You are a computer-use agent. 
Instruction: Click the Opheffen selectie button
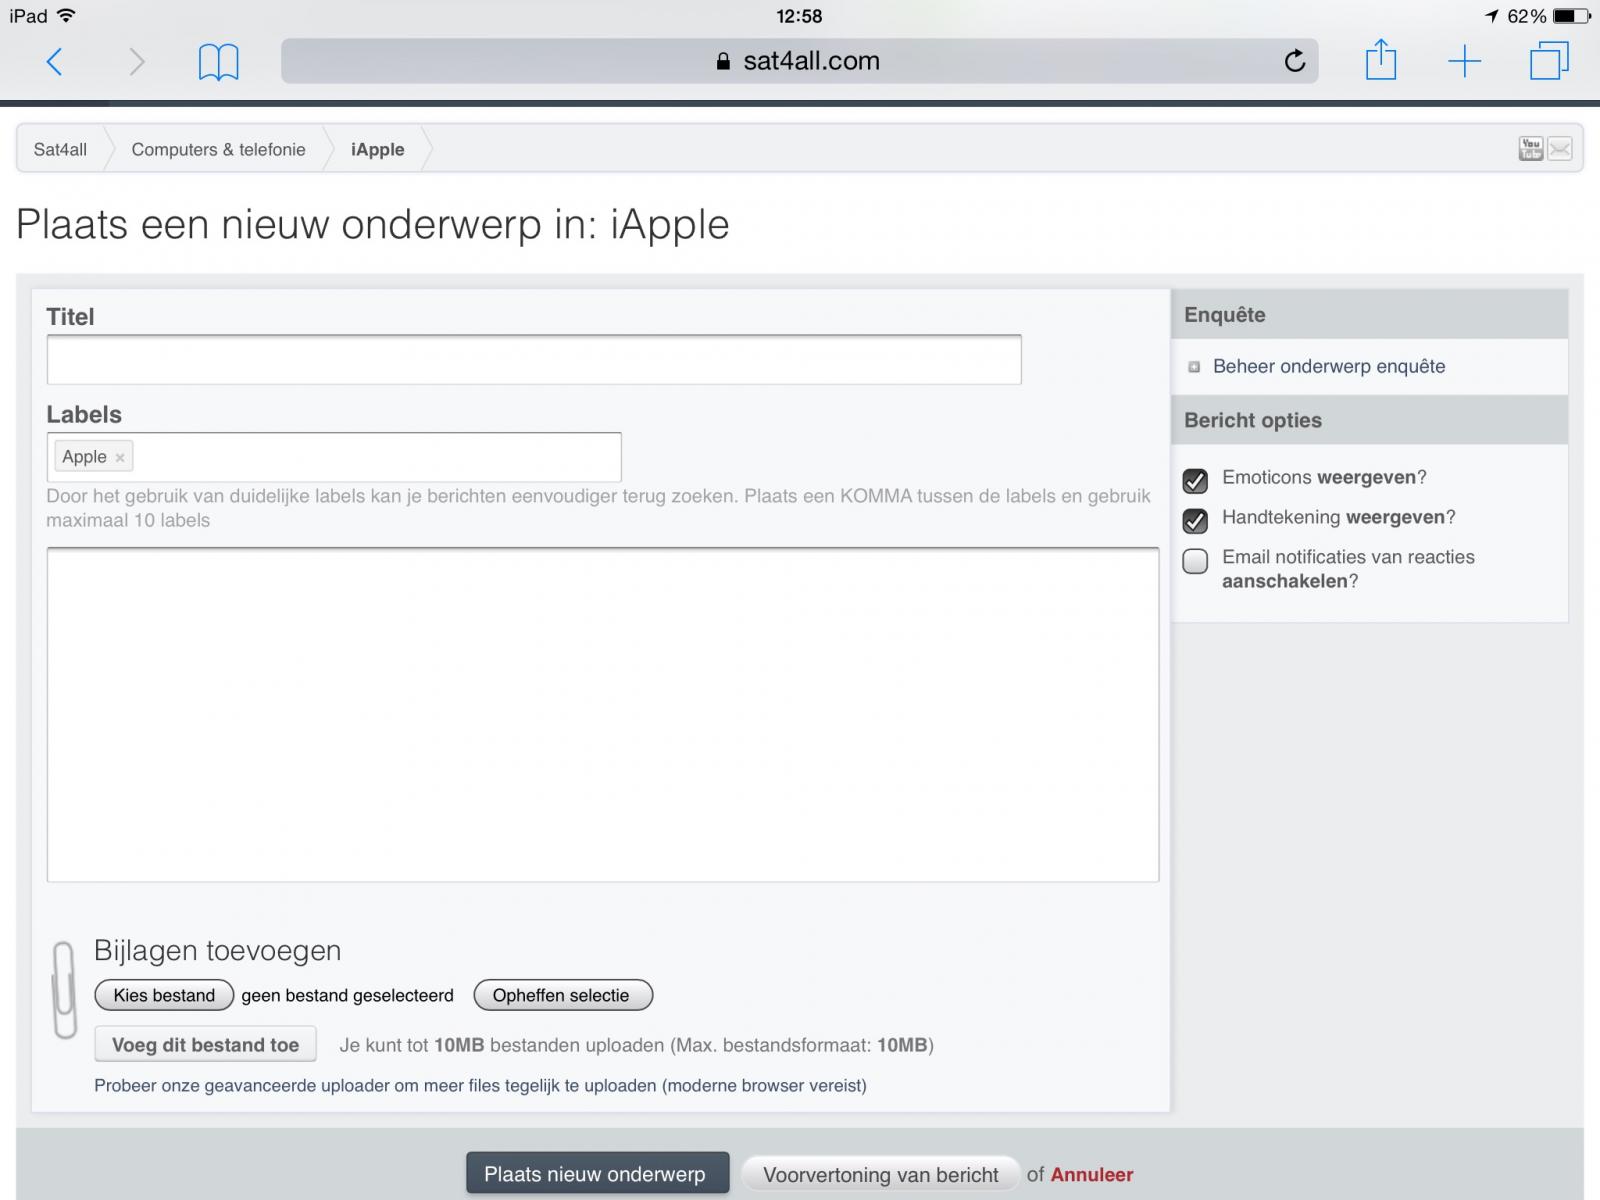(x=562, y=995)
